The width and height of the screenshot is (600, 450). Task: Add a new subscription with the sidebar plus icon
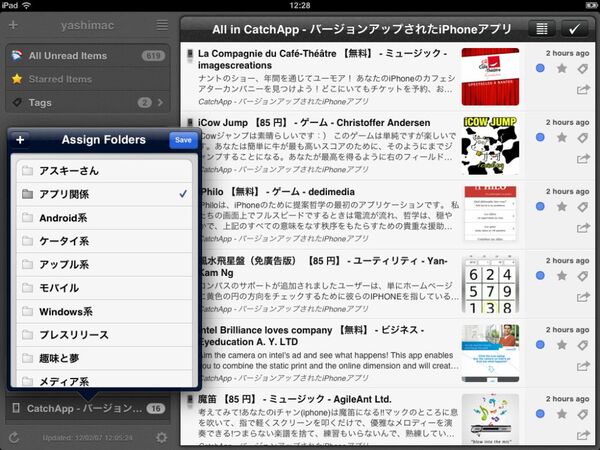[13, 25]
